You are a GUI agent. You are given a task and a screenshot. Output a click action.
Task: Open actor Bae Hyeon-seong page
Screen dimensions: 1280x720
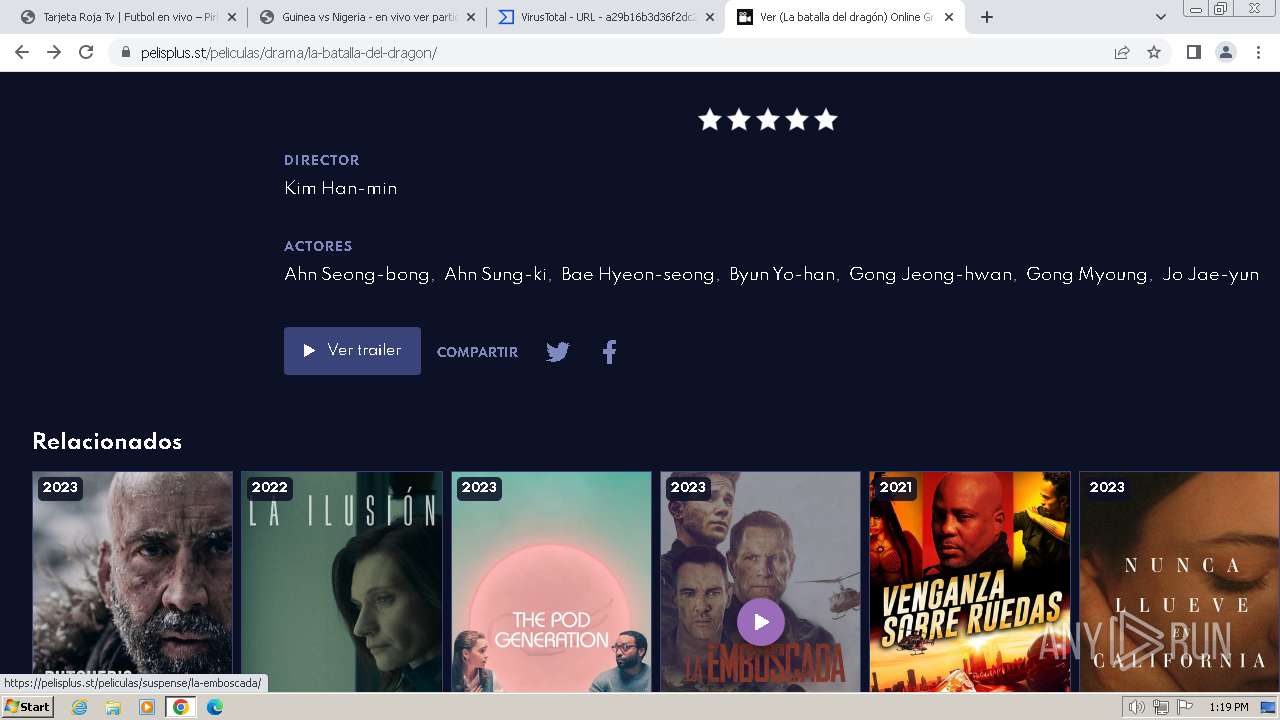[637, 274]
